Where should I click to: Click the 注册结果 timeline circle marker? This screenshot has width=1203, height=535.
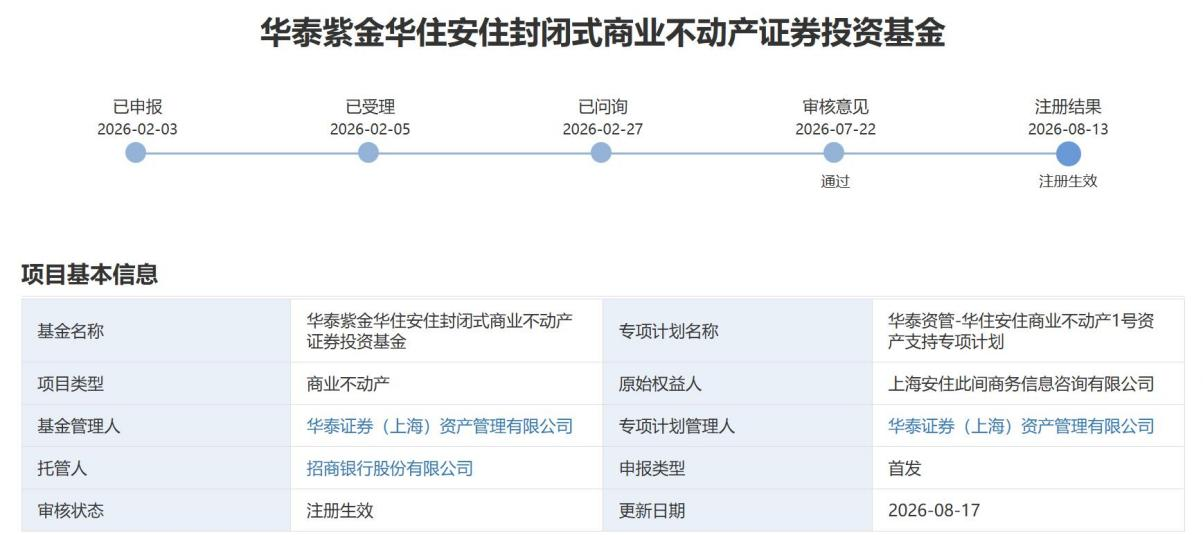(x=1068, y=153)
